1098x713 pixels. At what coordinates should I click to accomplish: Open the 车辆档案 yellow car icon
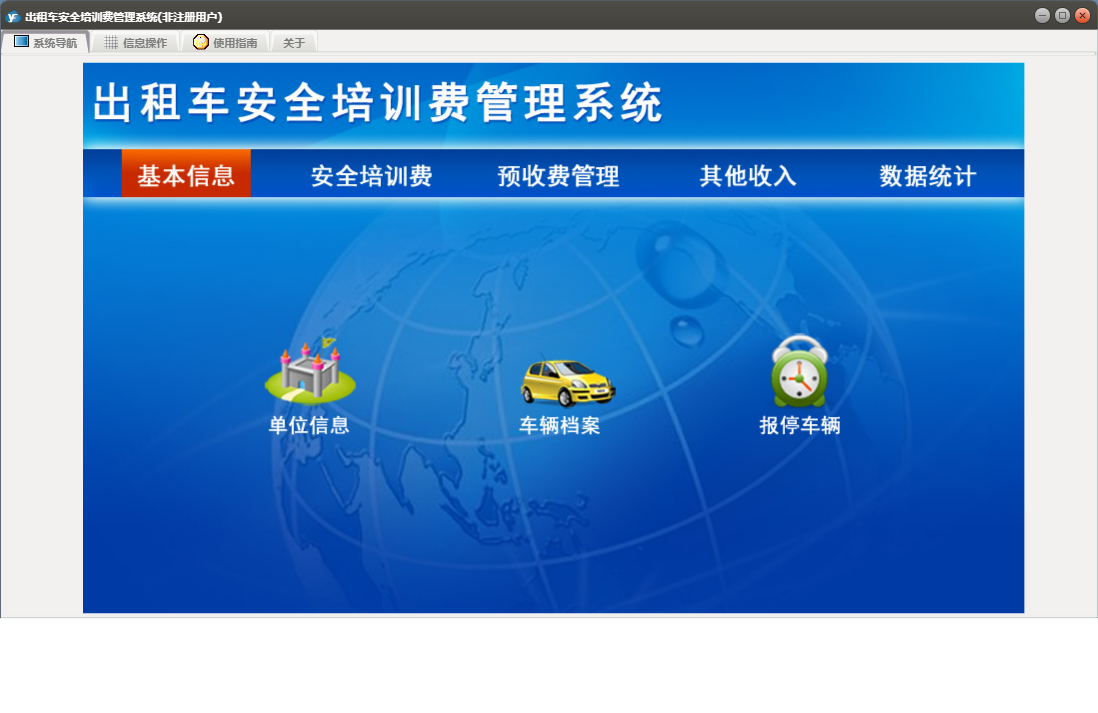(568, 383)
